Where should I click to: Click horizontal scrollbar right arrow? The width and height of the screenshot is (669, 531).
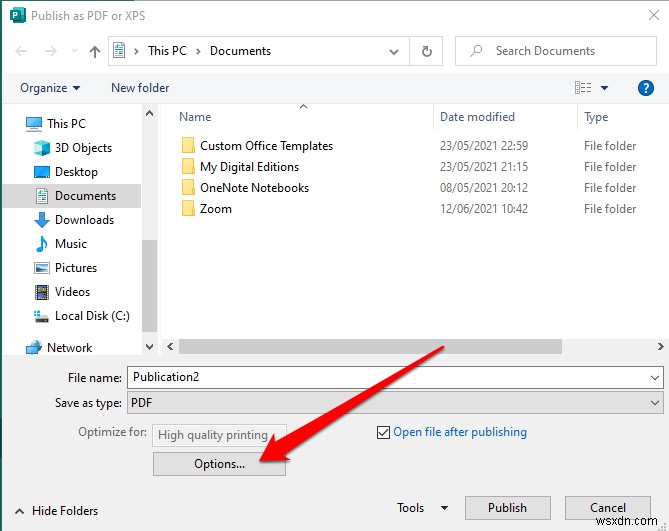[x=660, y=347]
